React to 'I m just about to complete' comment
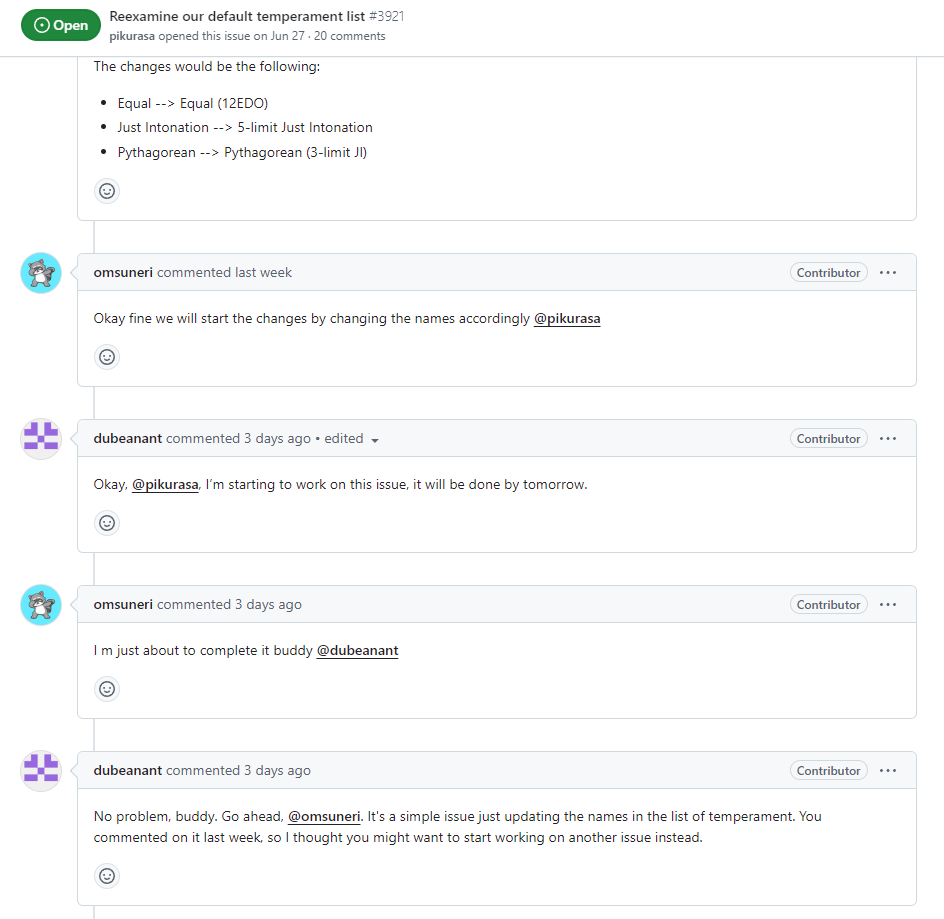The height and width of the screenshot is (919, 944). coord(107,689)
